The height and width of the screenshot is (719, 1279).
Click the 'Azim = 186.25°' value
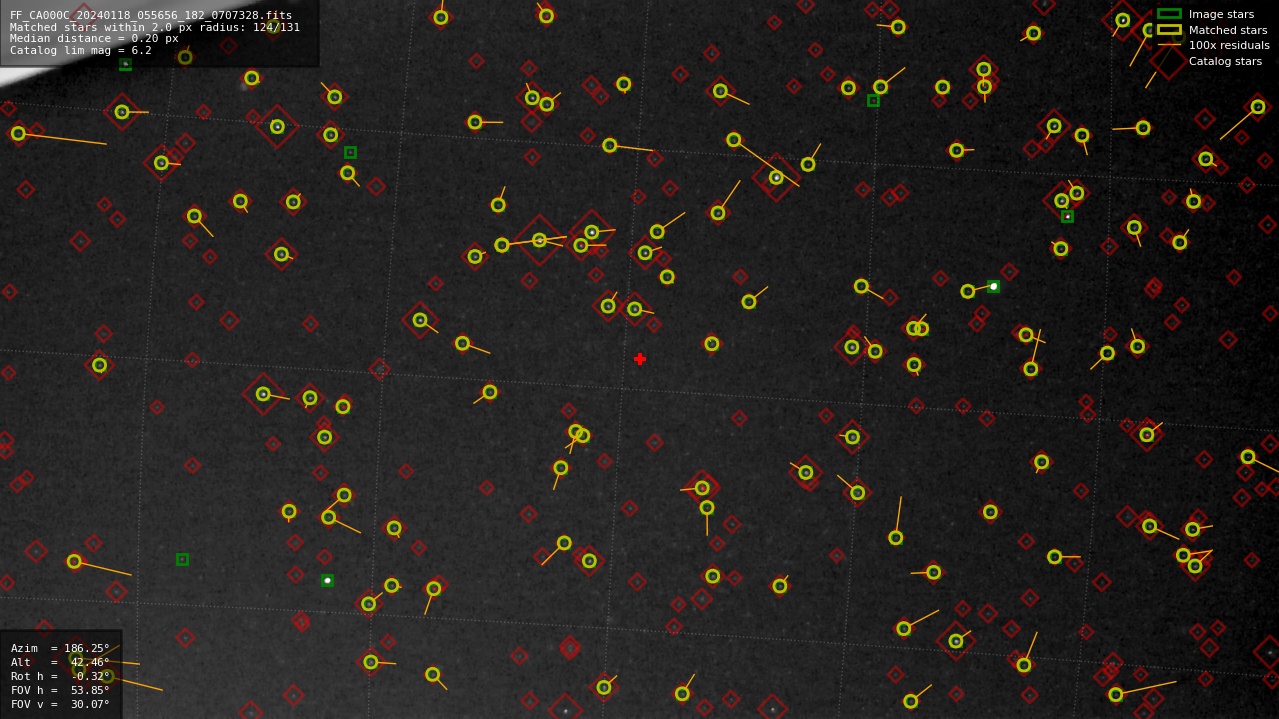[60, 648]
